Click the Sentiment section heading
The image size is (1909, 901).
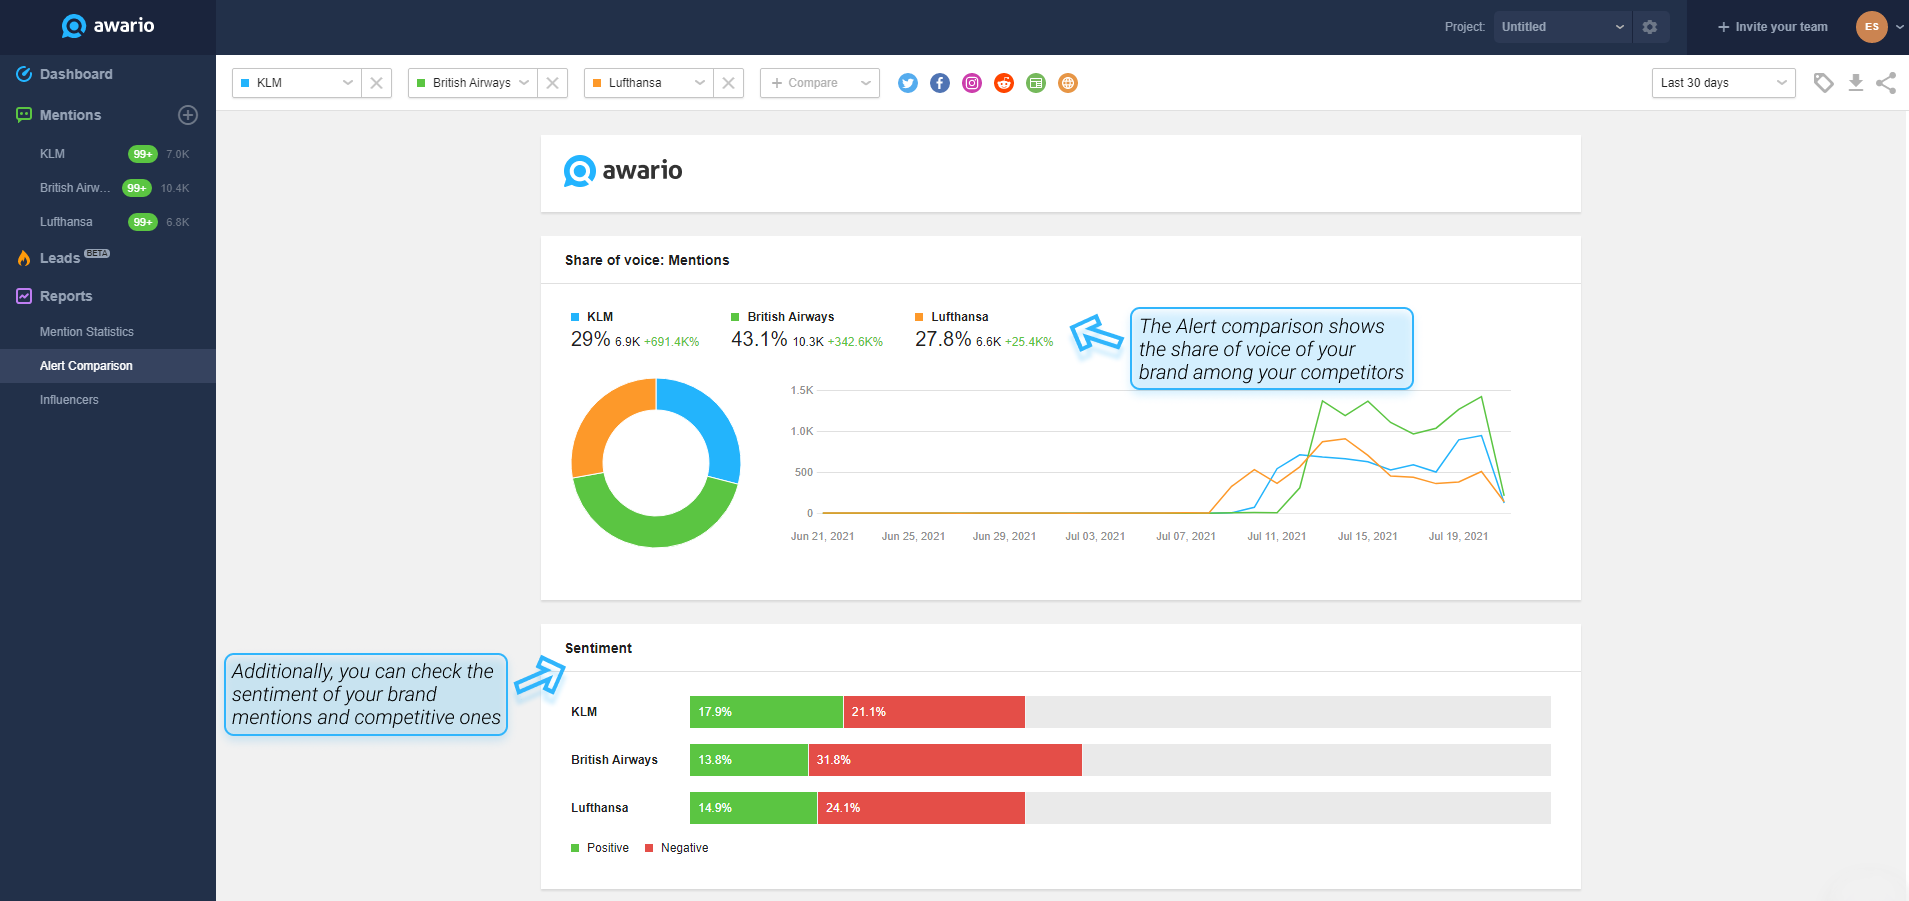[598, 648]
